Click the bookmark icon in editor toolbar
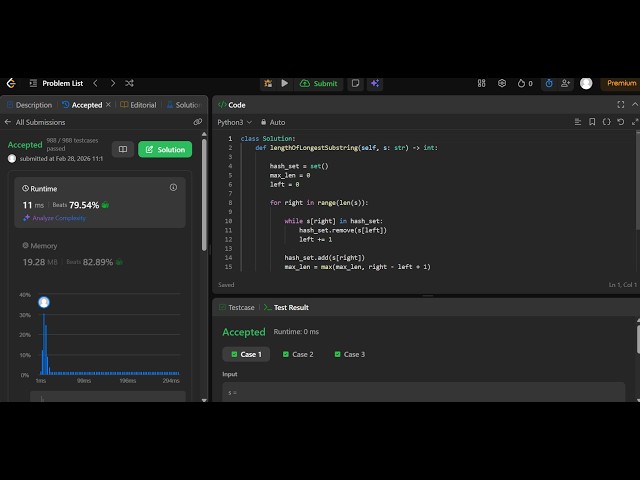The height and width of the screenshot is (480, 640). pyautogui.click(x=592, y=122)
